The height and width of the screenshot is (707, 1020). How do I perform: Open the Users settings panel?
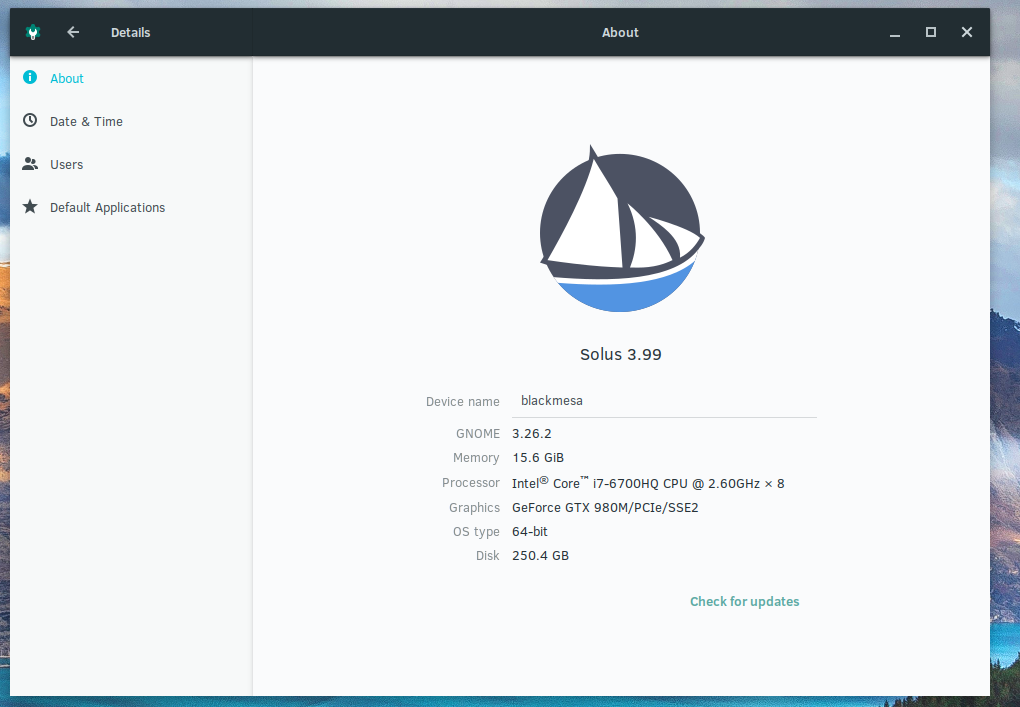point(131,164)
